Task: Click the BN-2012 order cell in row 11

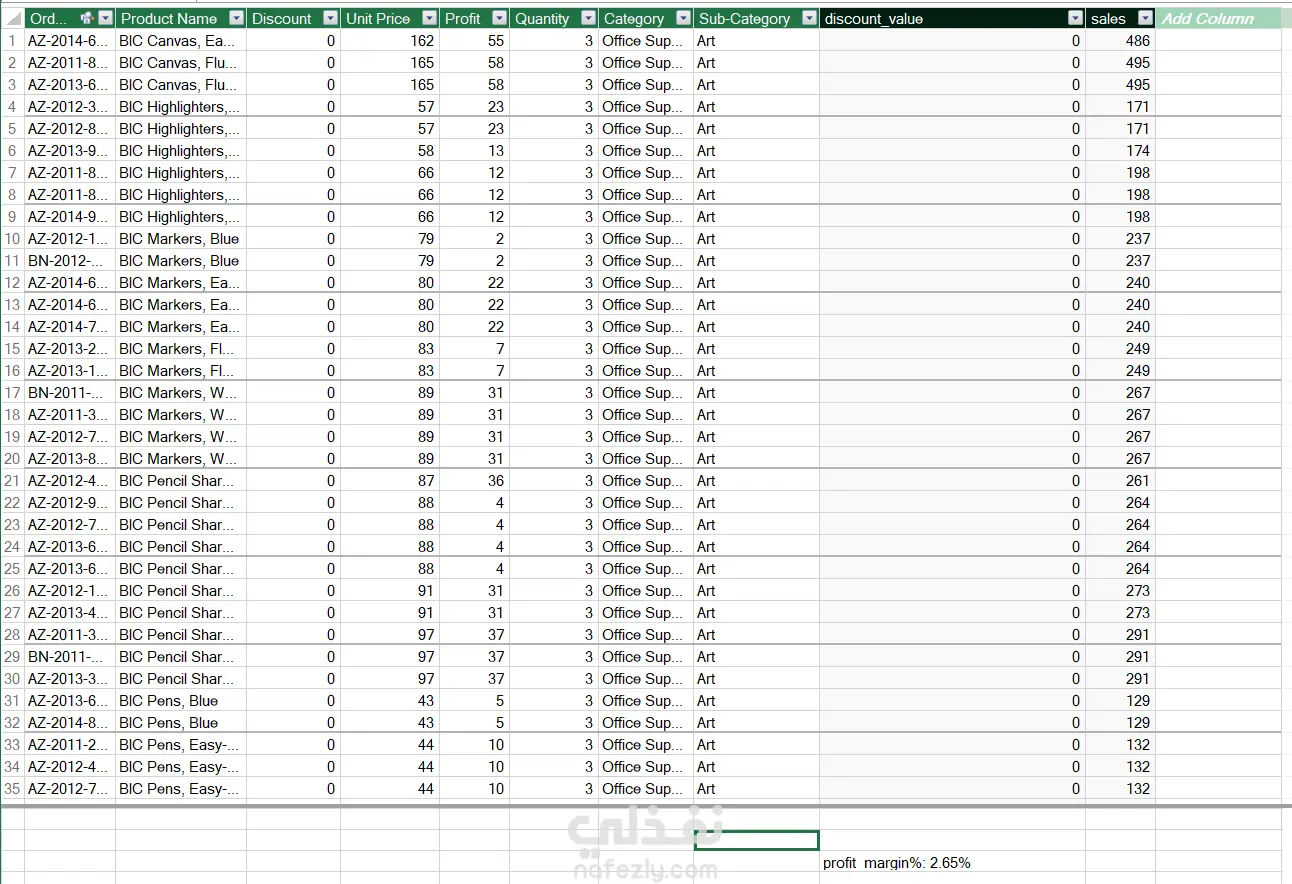Action: pyautogui.click(x=70, y=260)
